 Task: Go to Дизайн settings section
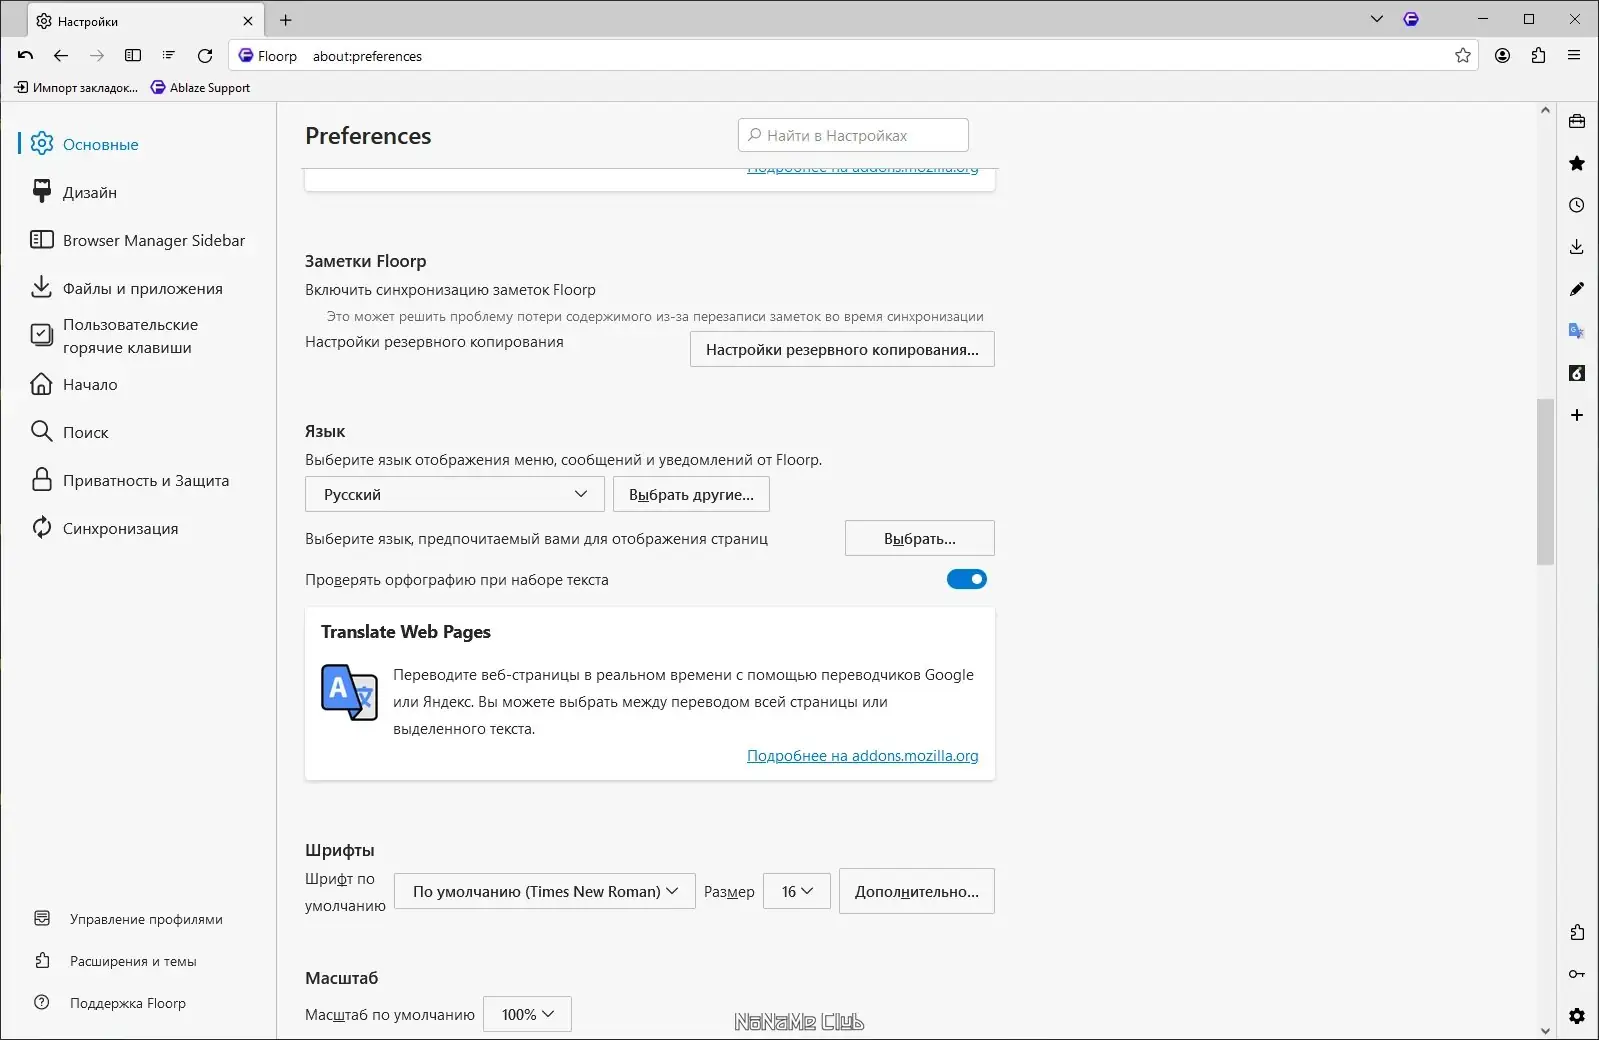(90, 193)
